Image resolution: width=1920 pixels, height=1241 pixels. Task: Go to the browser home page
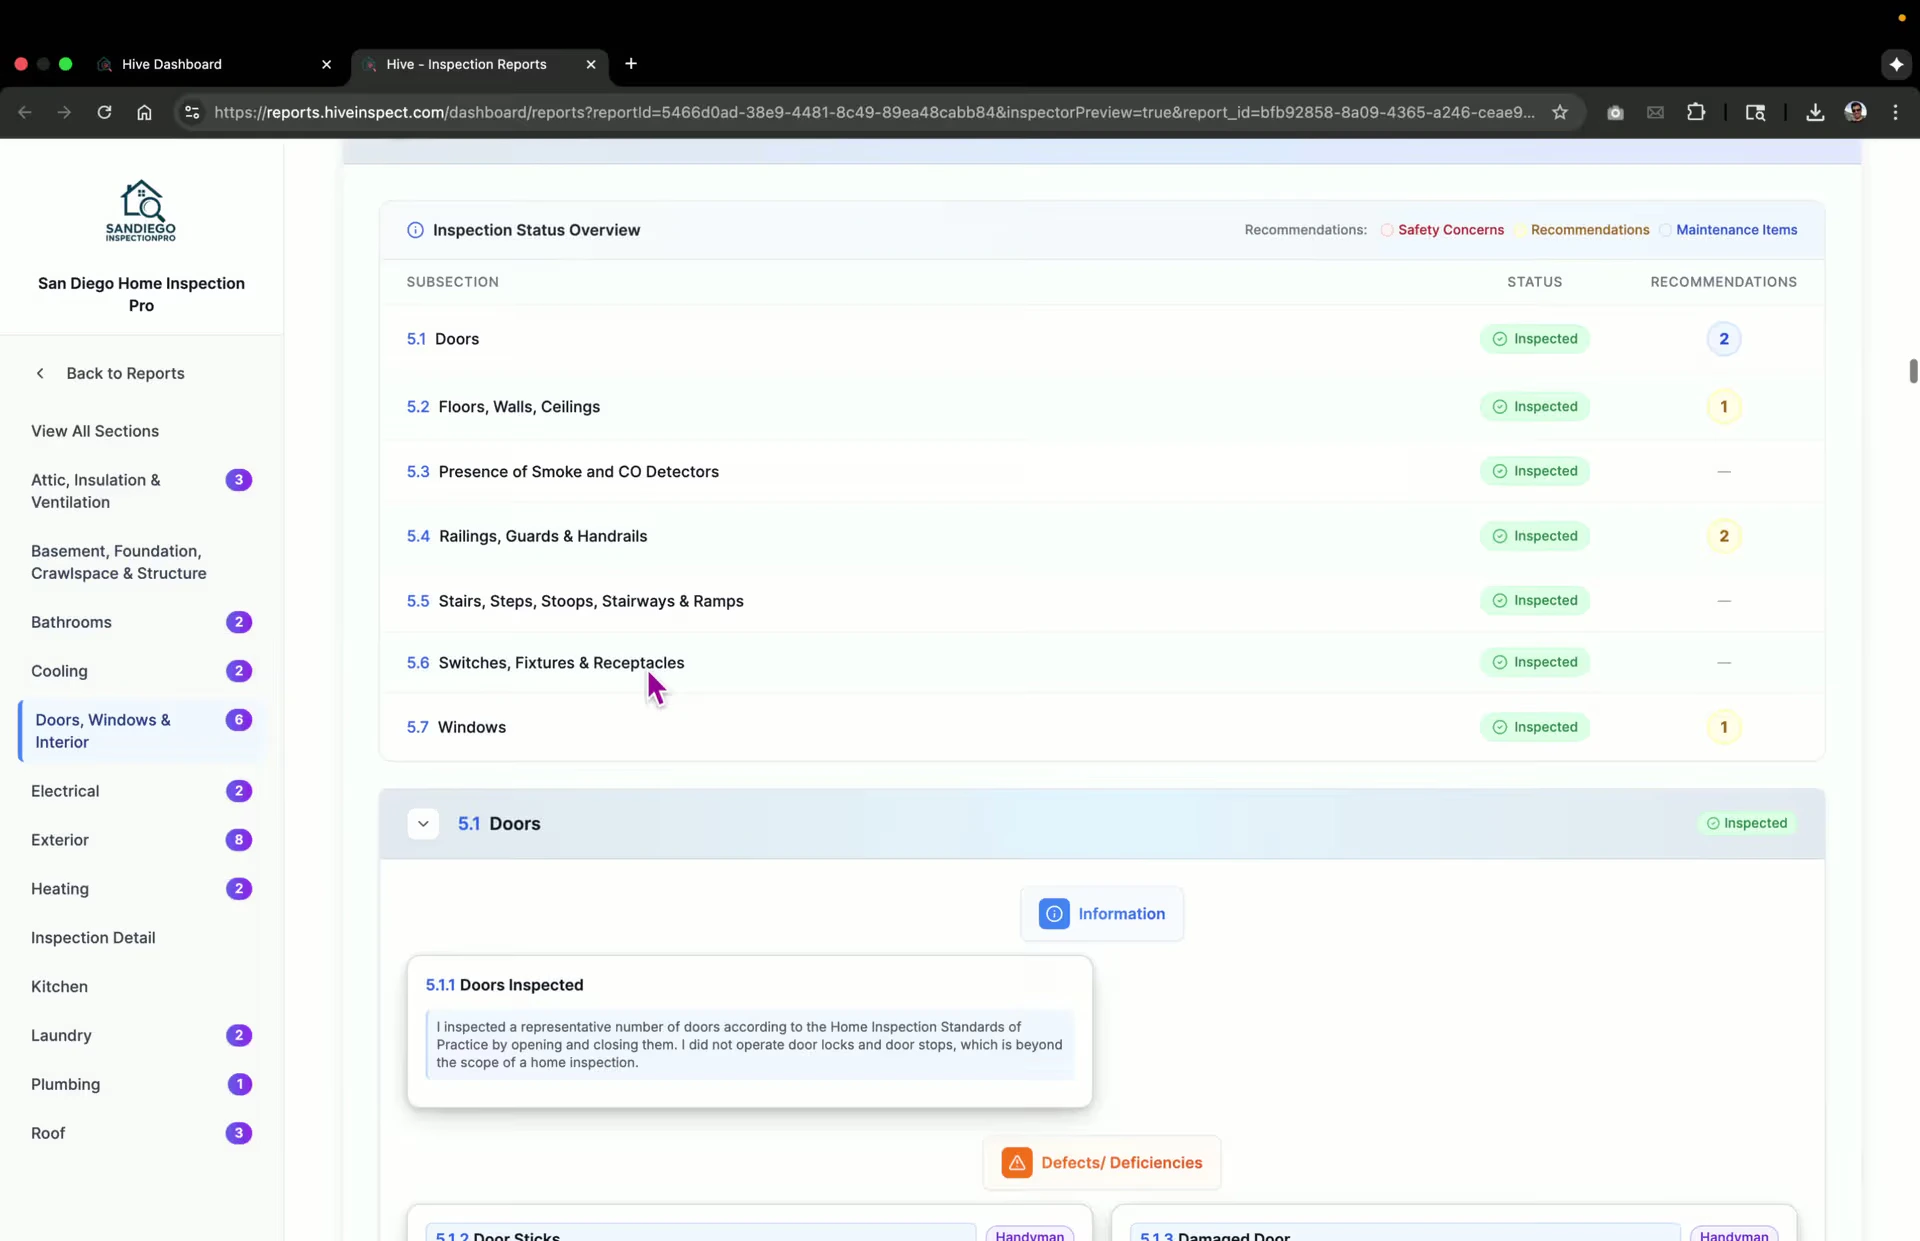(x=144, y=112)
